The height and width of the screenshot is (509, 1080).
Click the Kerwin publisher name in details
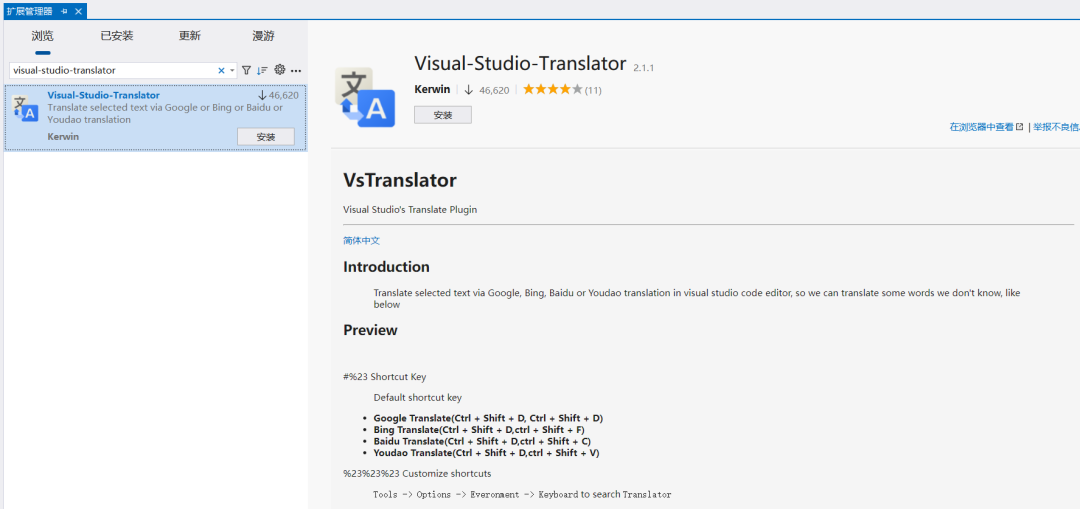coord(433,90)
